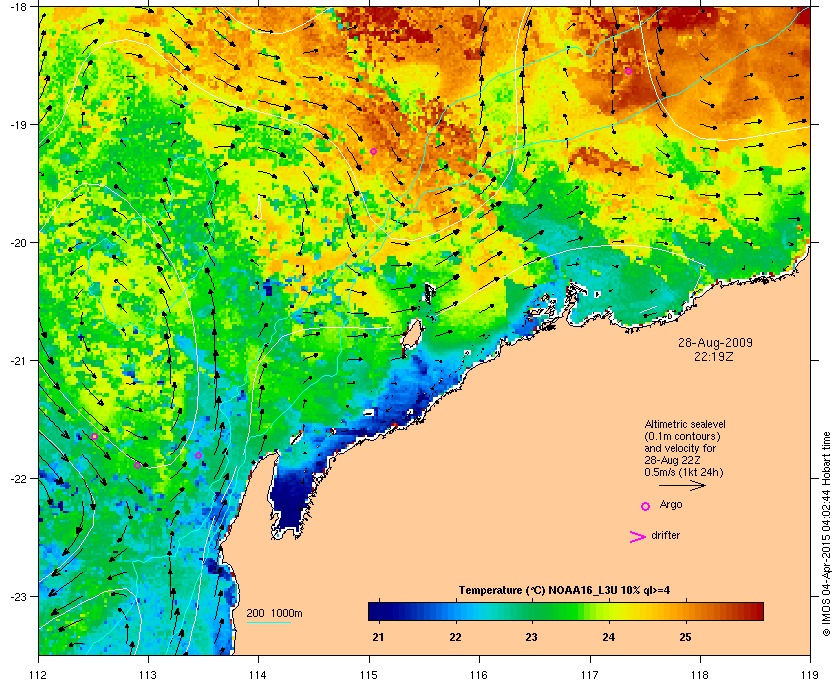The image size is (840, 680).
Task: Click the longitude axis label 115
Action: (369, 675)
